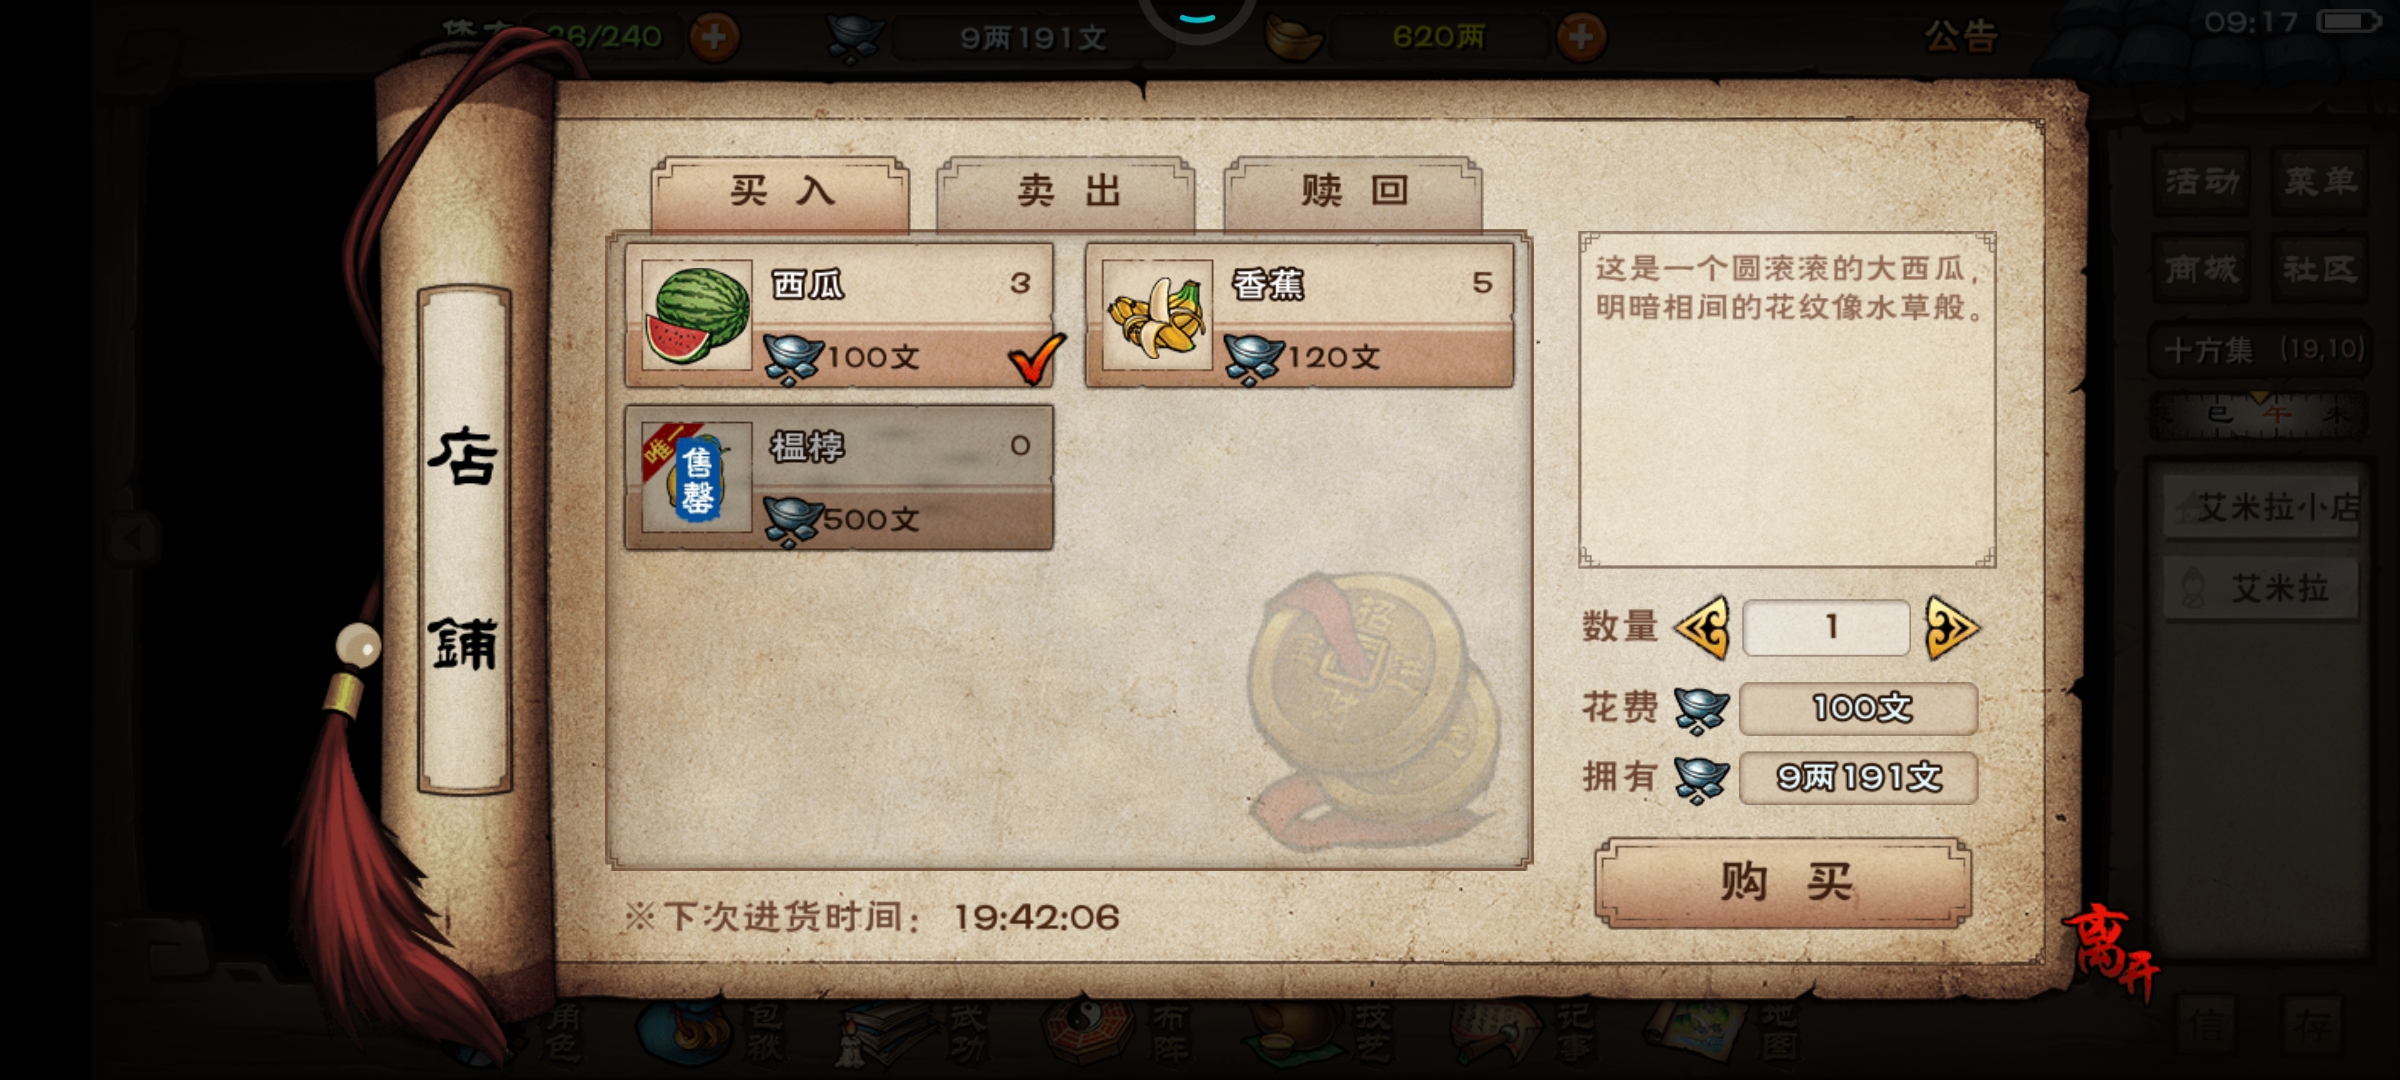Select the banana item icon
Viewport: 2400px width, 1080px height.
pyautogui.click(x=1157, y=315)
